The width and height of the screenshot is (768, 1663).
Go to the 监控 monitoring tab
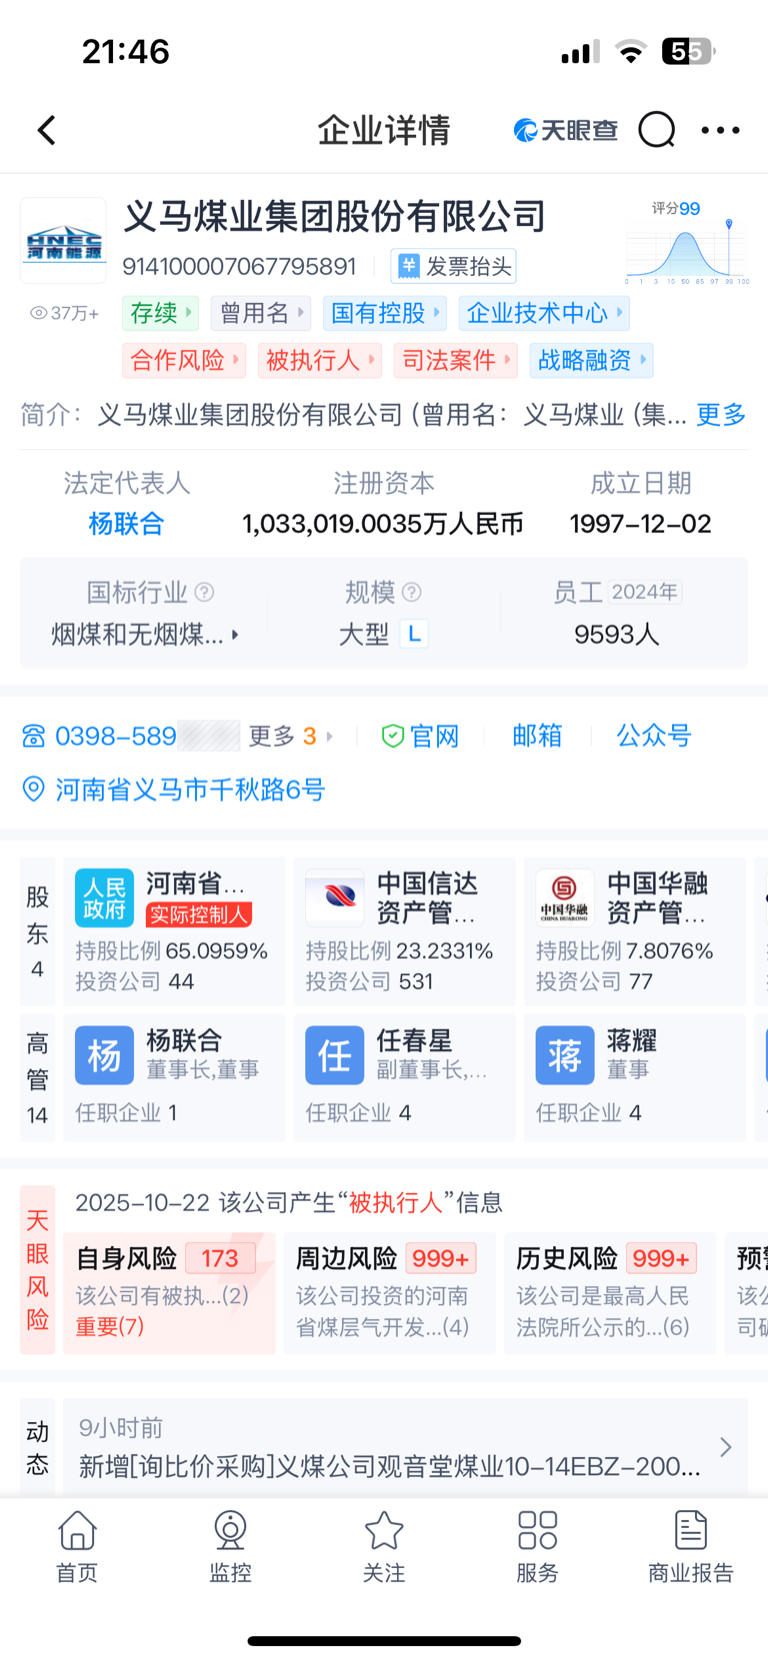point(230,1546)
